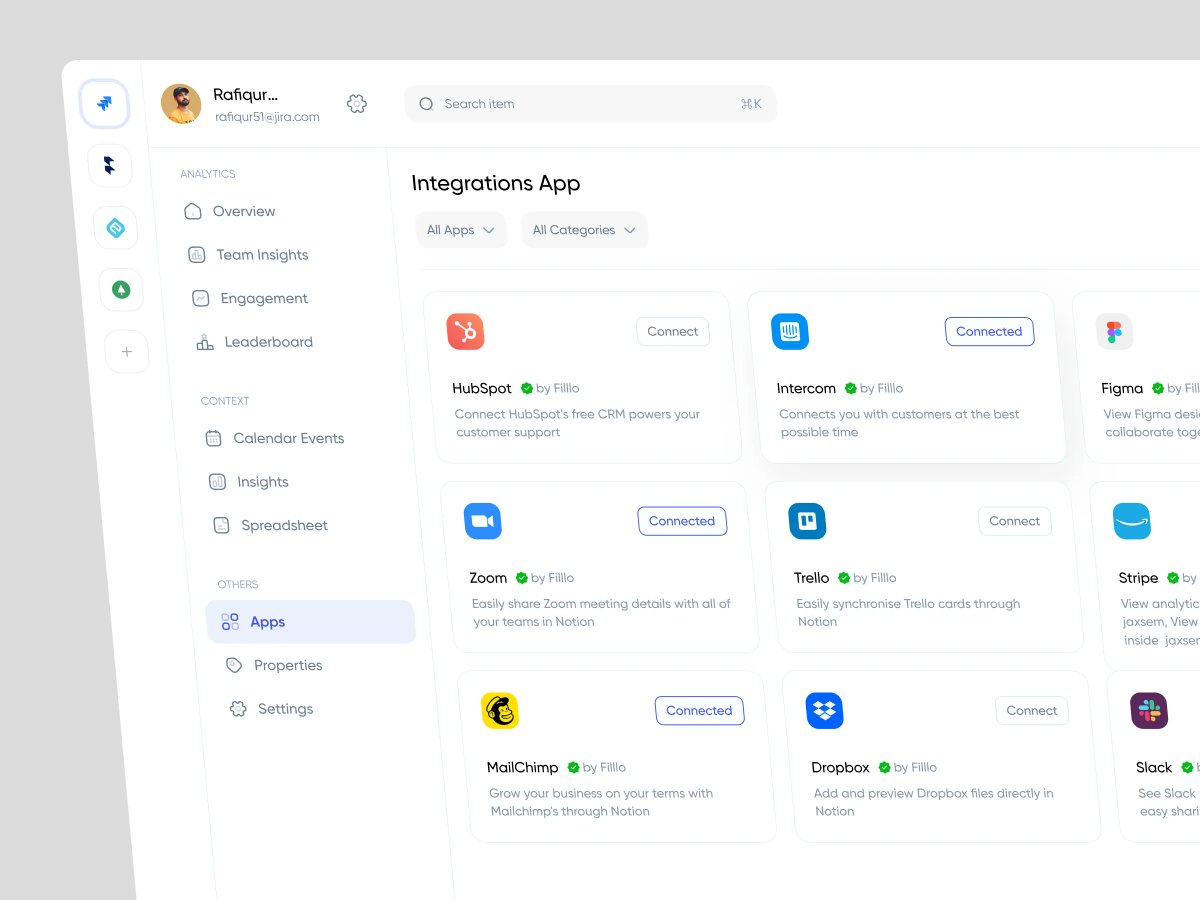The height and width of the screenshot is (900, 1200).
Task: Click the verified badge next to Zoom
Action: pyautogui.click(x=522, y=578)
